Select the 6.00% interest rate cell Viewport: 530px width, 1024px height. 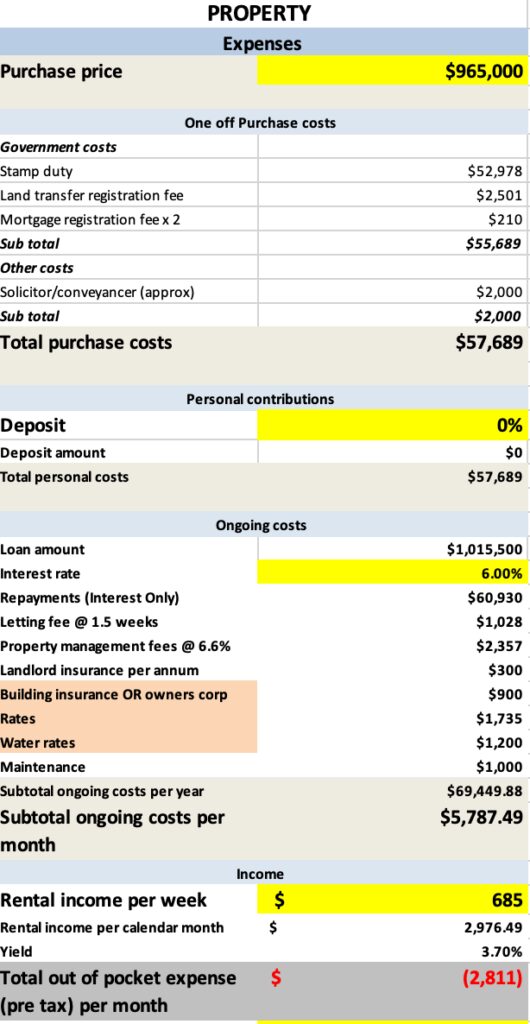coord(393,573)
